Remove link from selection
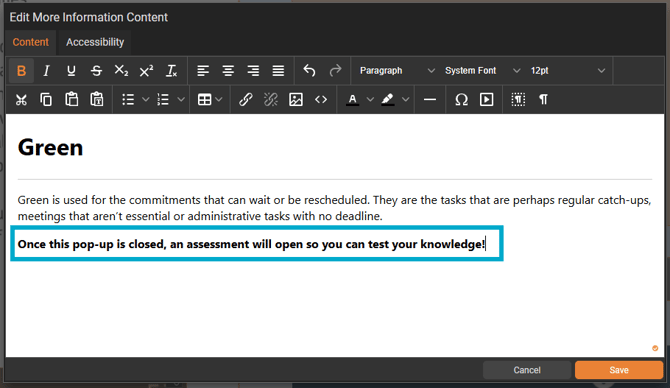Image resolution: width=670 pixels, height=388 pixels. coord(271,100)
